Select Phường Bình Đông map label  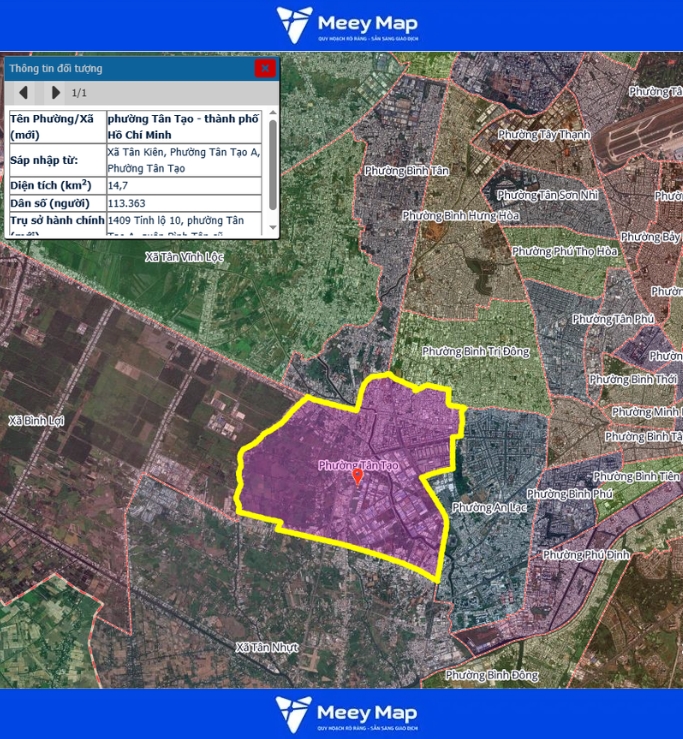tap(492, 675)
